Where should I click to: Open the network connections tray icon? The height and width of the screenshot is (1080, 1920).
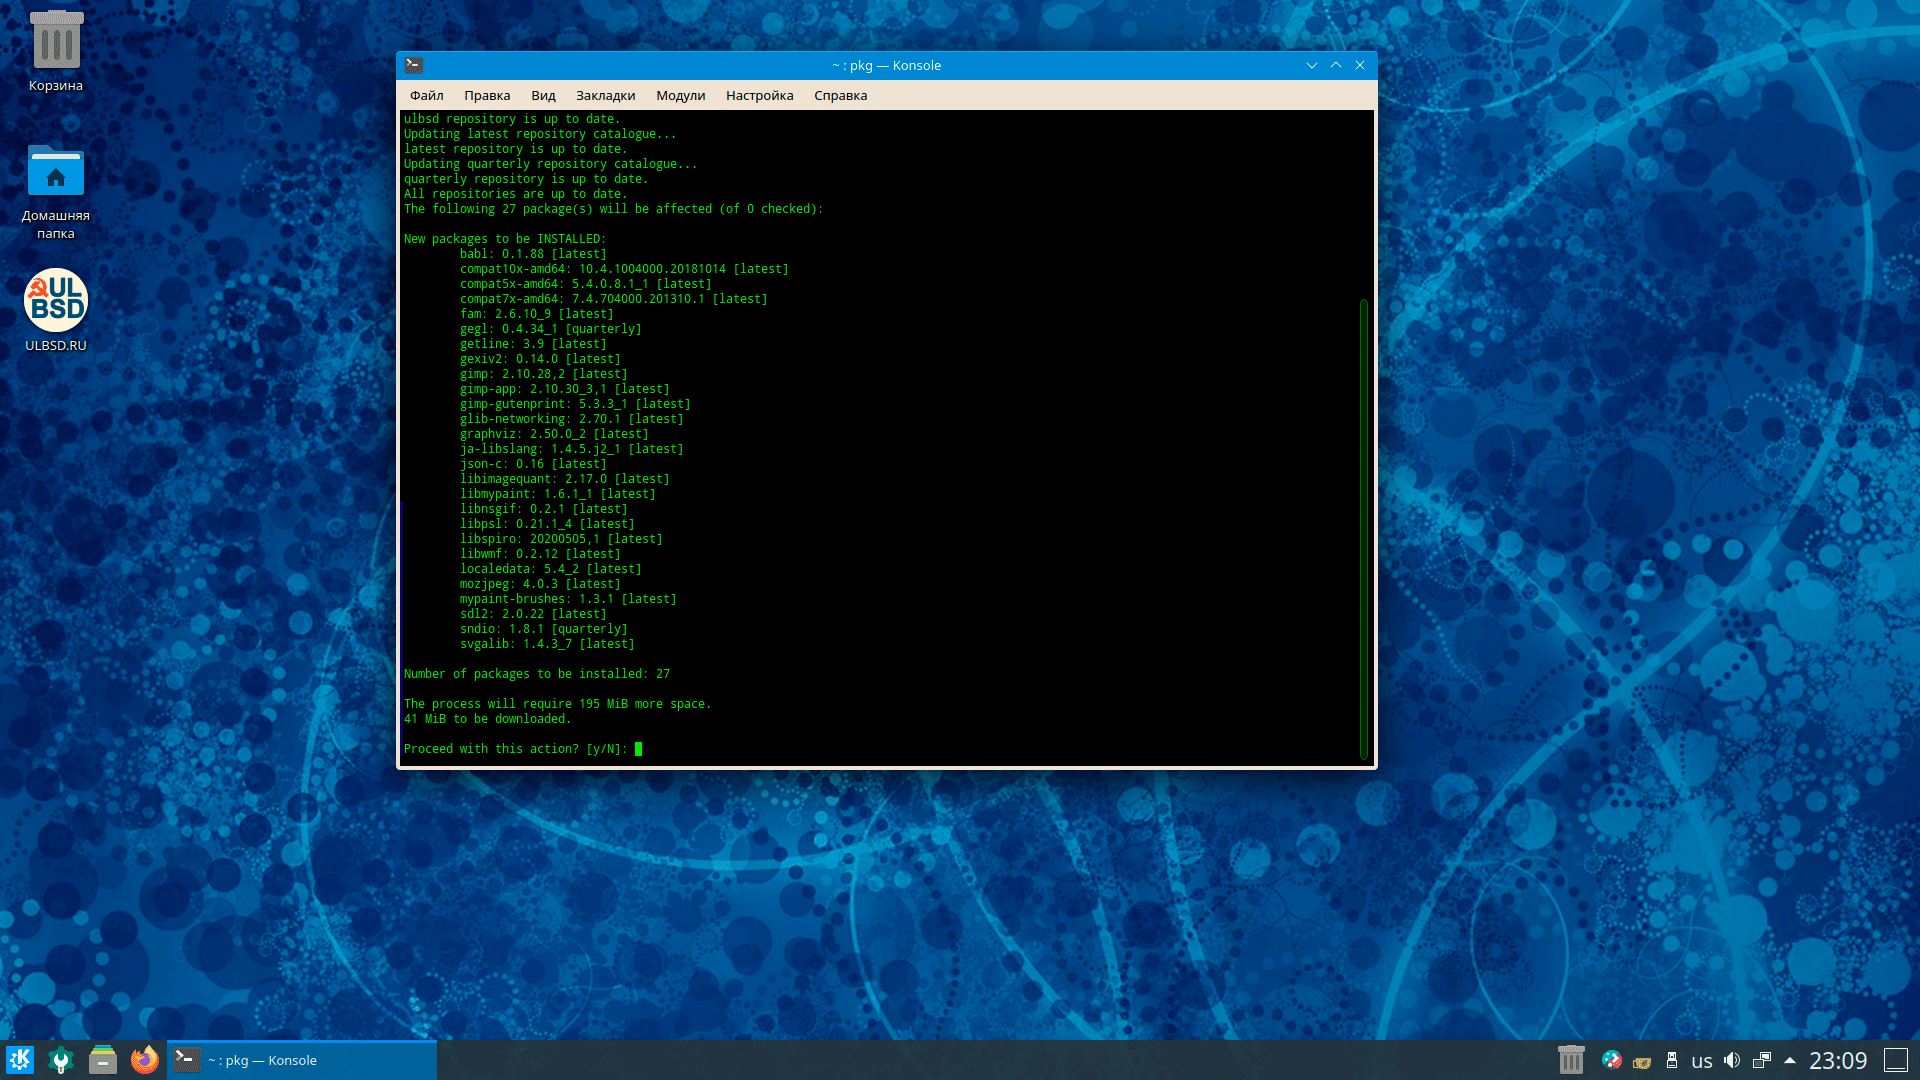pos(1762,1060)
